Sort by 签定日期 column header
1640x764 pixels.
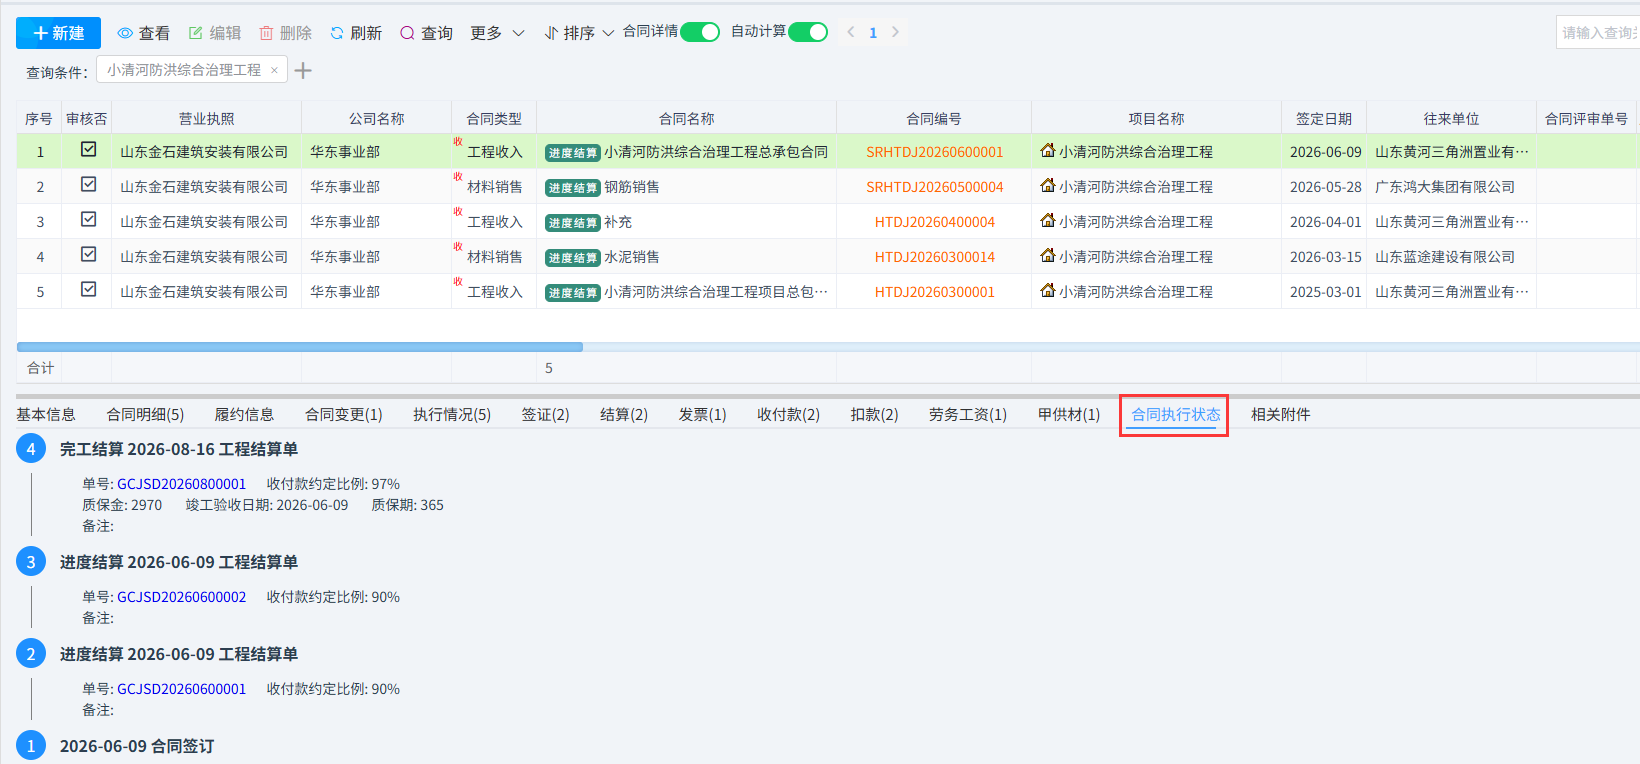point(1324,118)
